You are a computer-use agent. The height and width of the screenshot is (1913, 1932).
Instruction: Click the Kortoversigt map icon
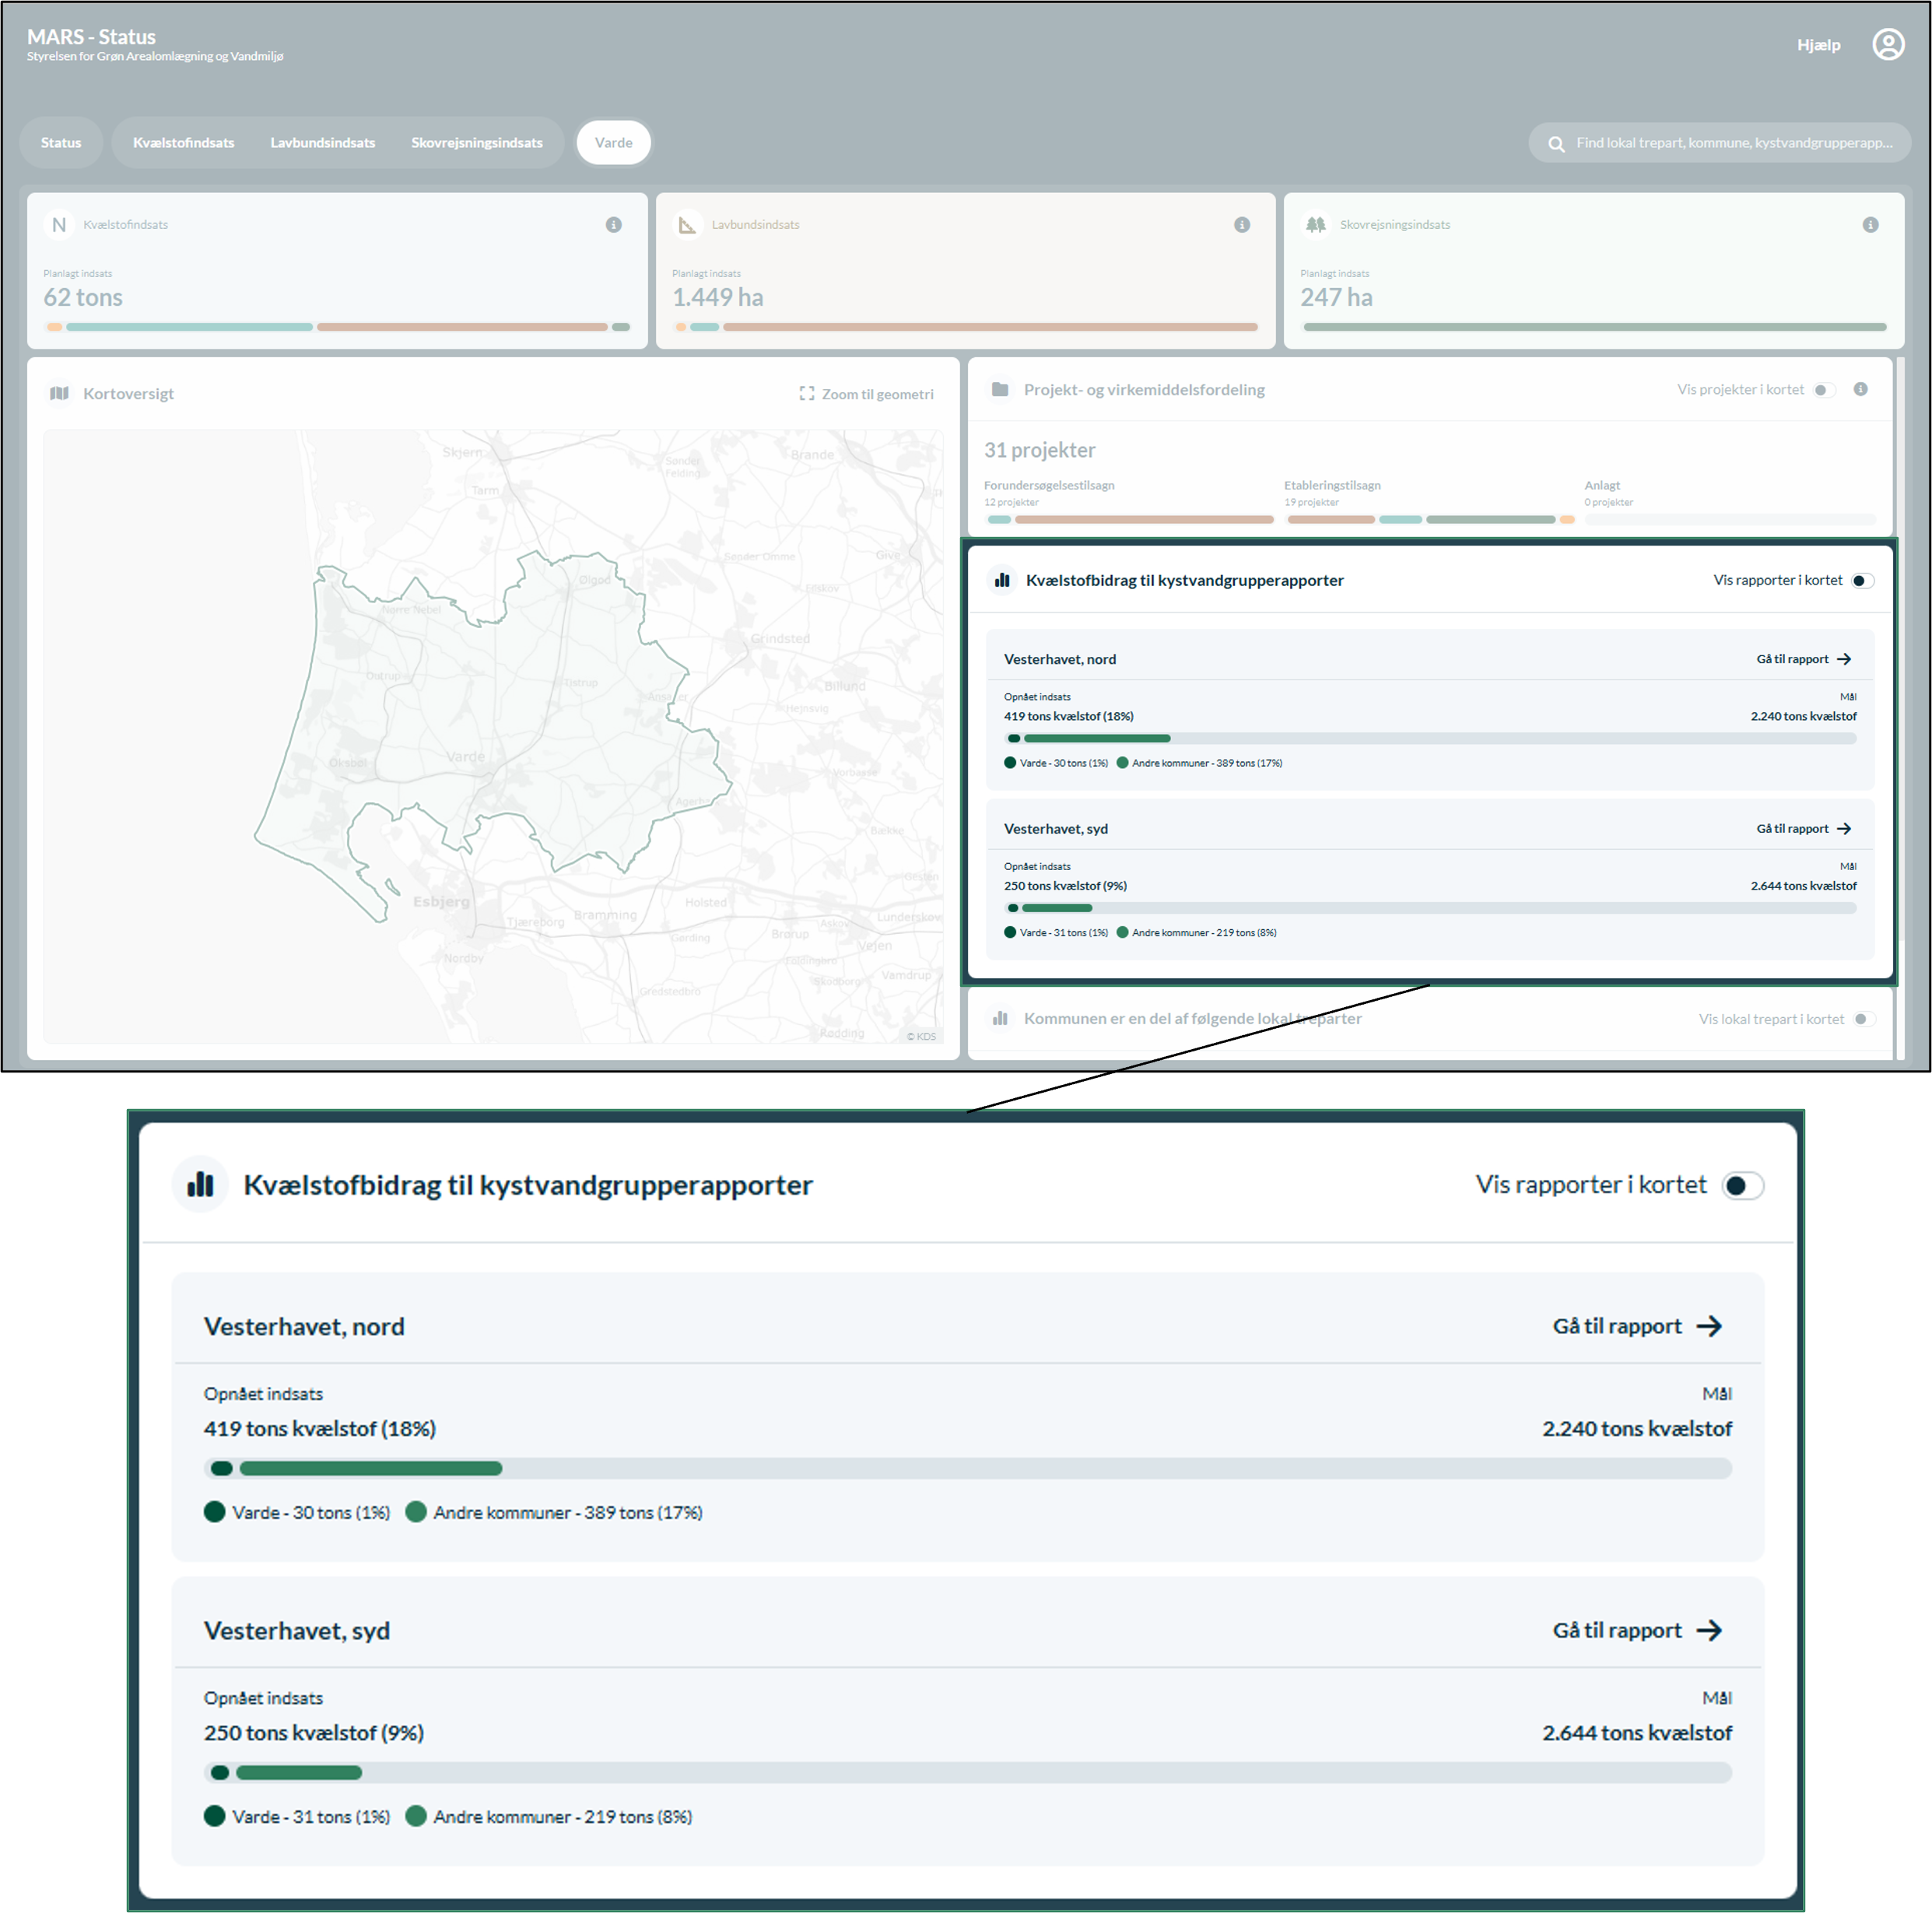tap(60, 393)
